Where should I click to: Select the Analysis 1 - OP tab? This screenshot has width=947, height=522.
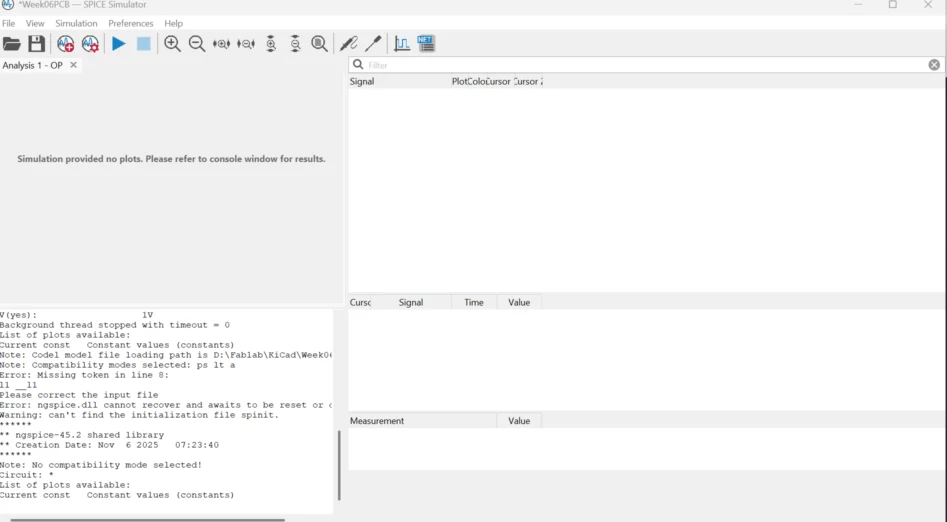click(33, 65)
